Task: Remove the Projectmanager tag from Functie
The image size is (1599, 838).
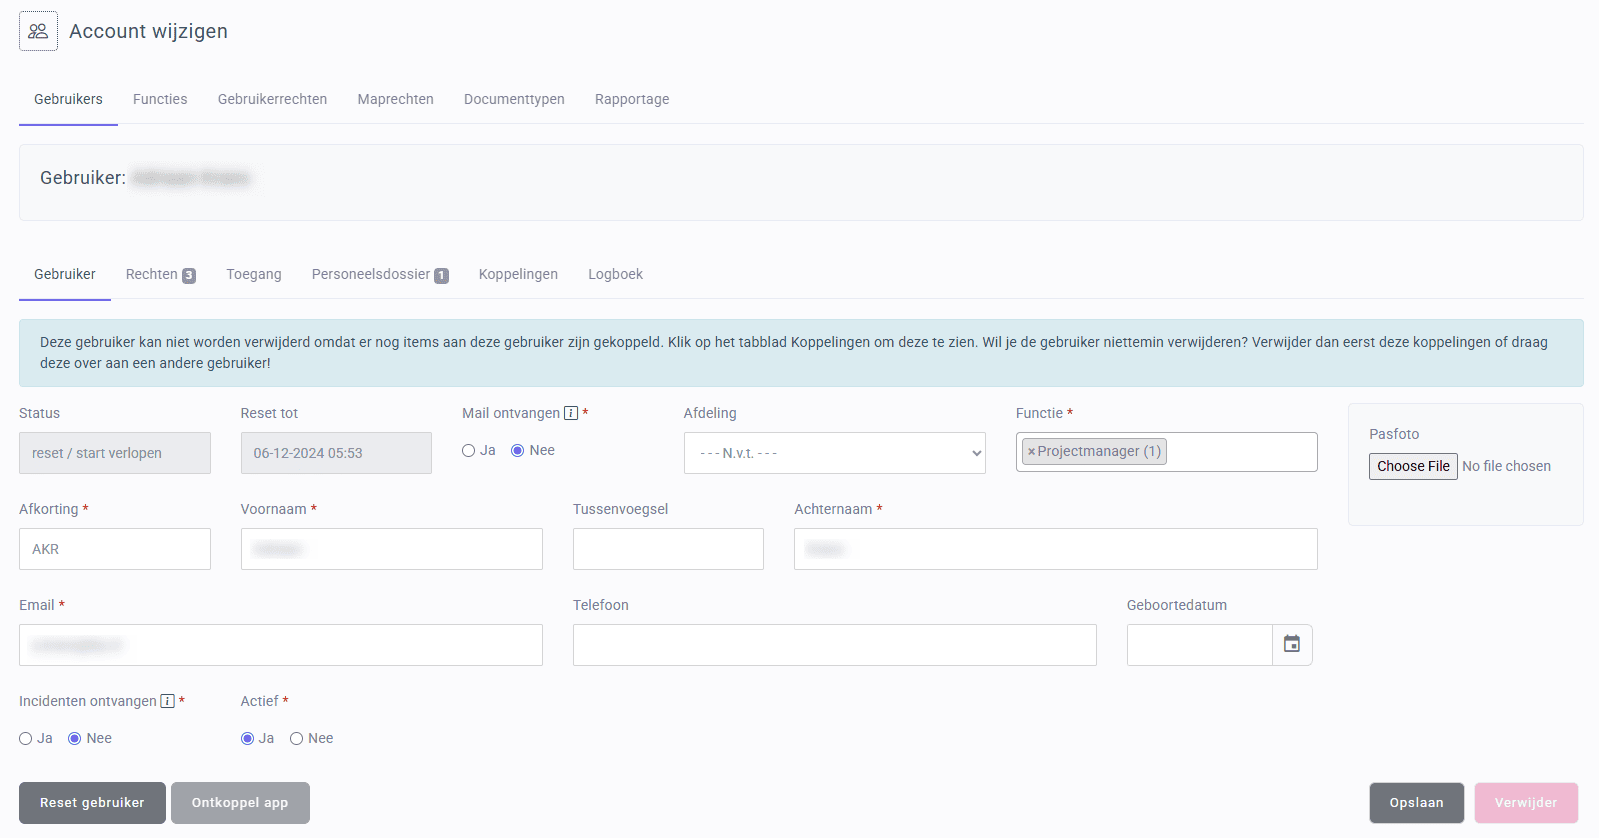Action: (x=1031, y=452)
